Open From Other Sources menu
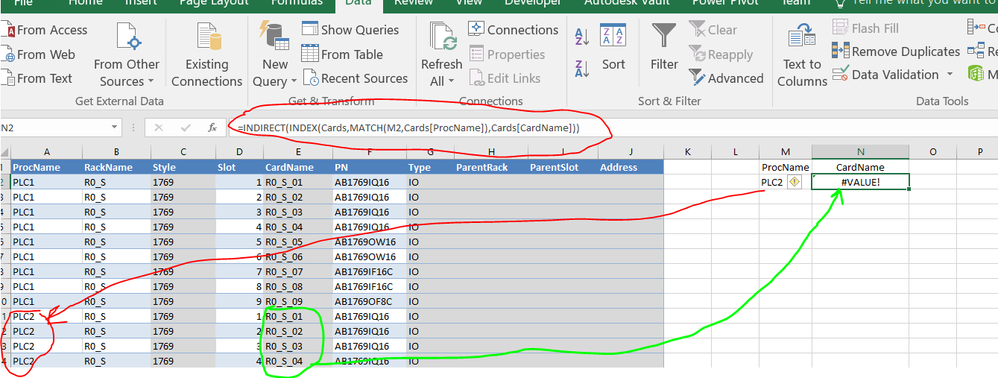This screenshot has width=998, height=378. (x=126, y=54)
